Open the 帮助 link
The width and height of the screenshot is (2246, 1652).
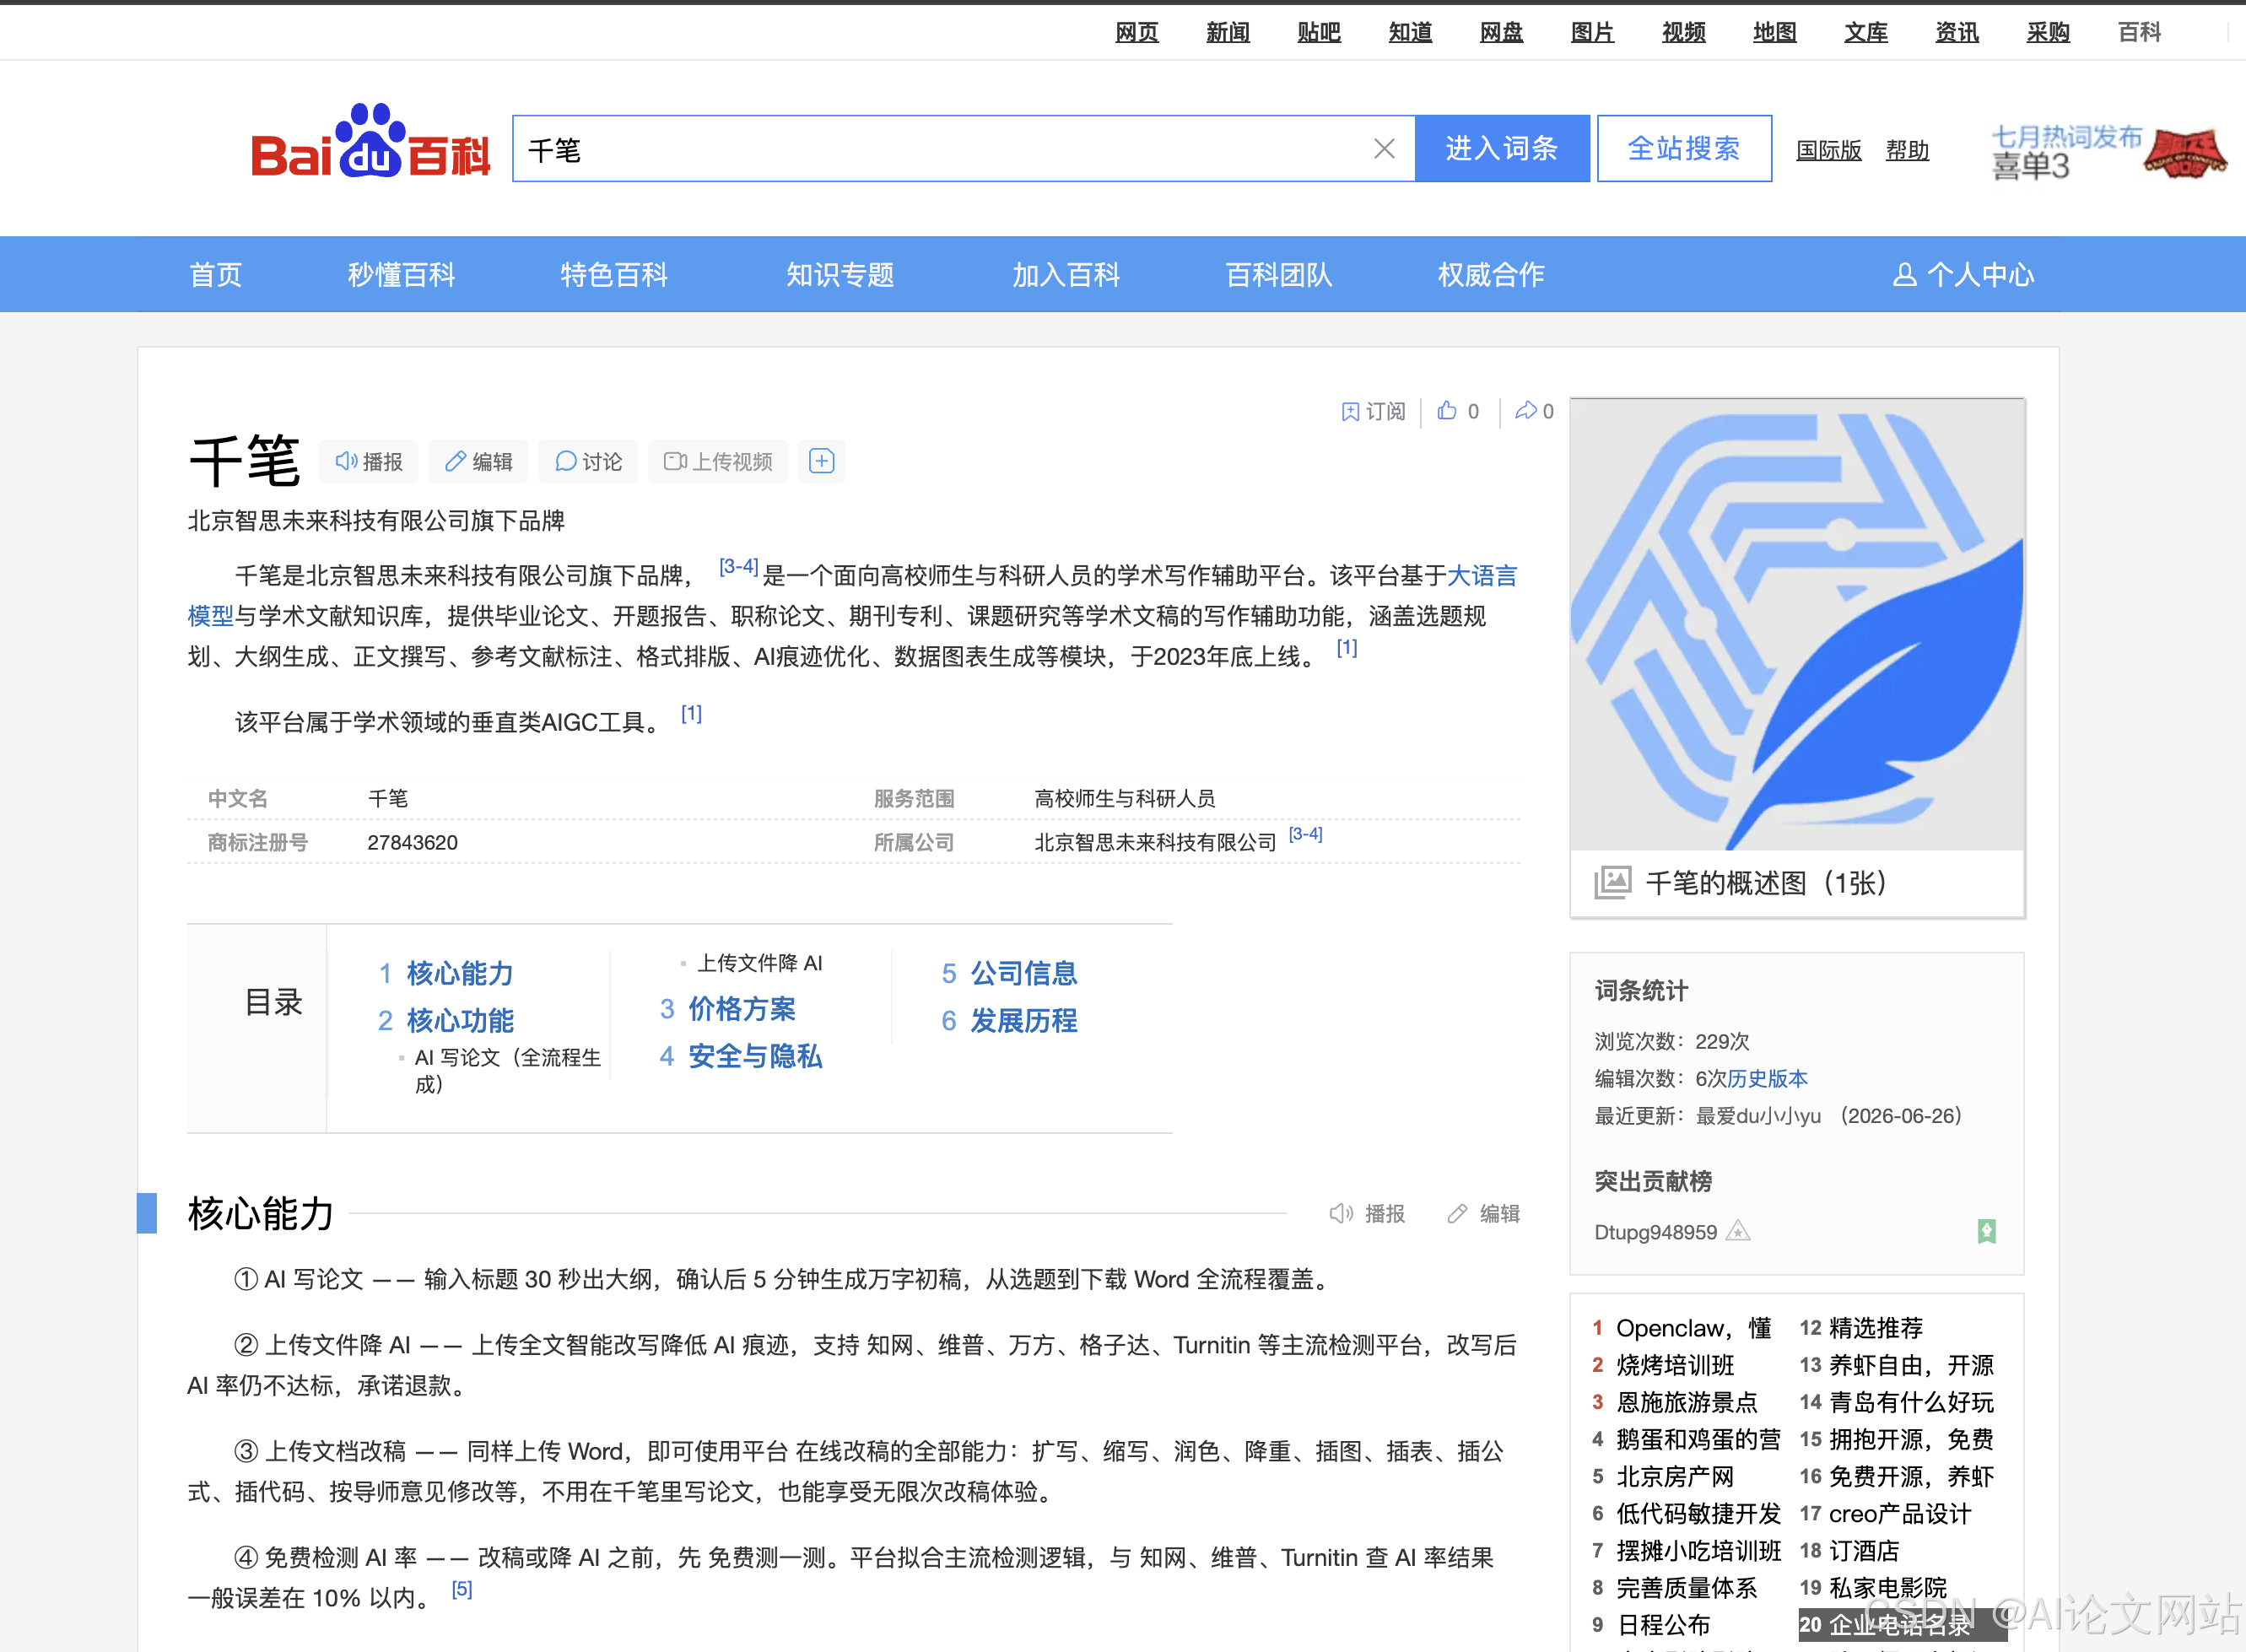[x=1907, y=151]
